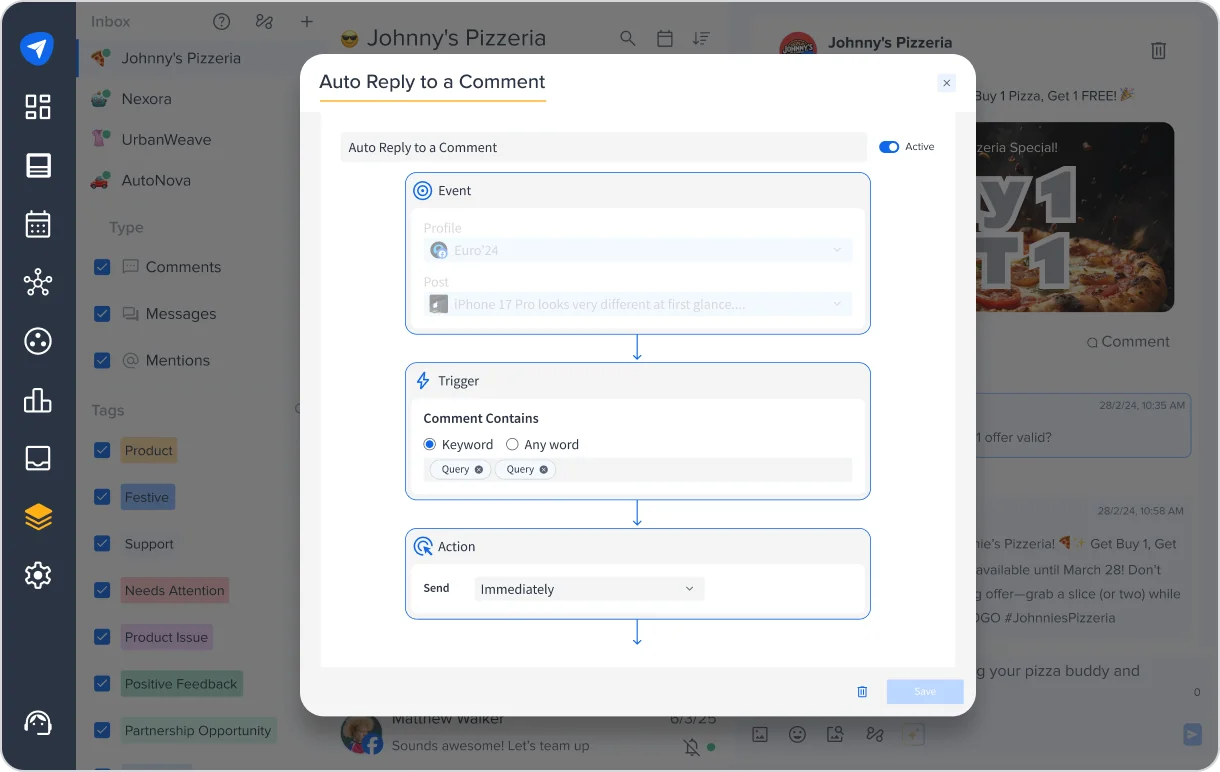Click the automation name input field
1220x772 pixels.
click(603, 147)
